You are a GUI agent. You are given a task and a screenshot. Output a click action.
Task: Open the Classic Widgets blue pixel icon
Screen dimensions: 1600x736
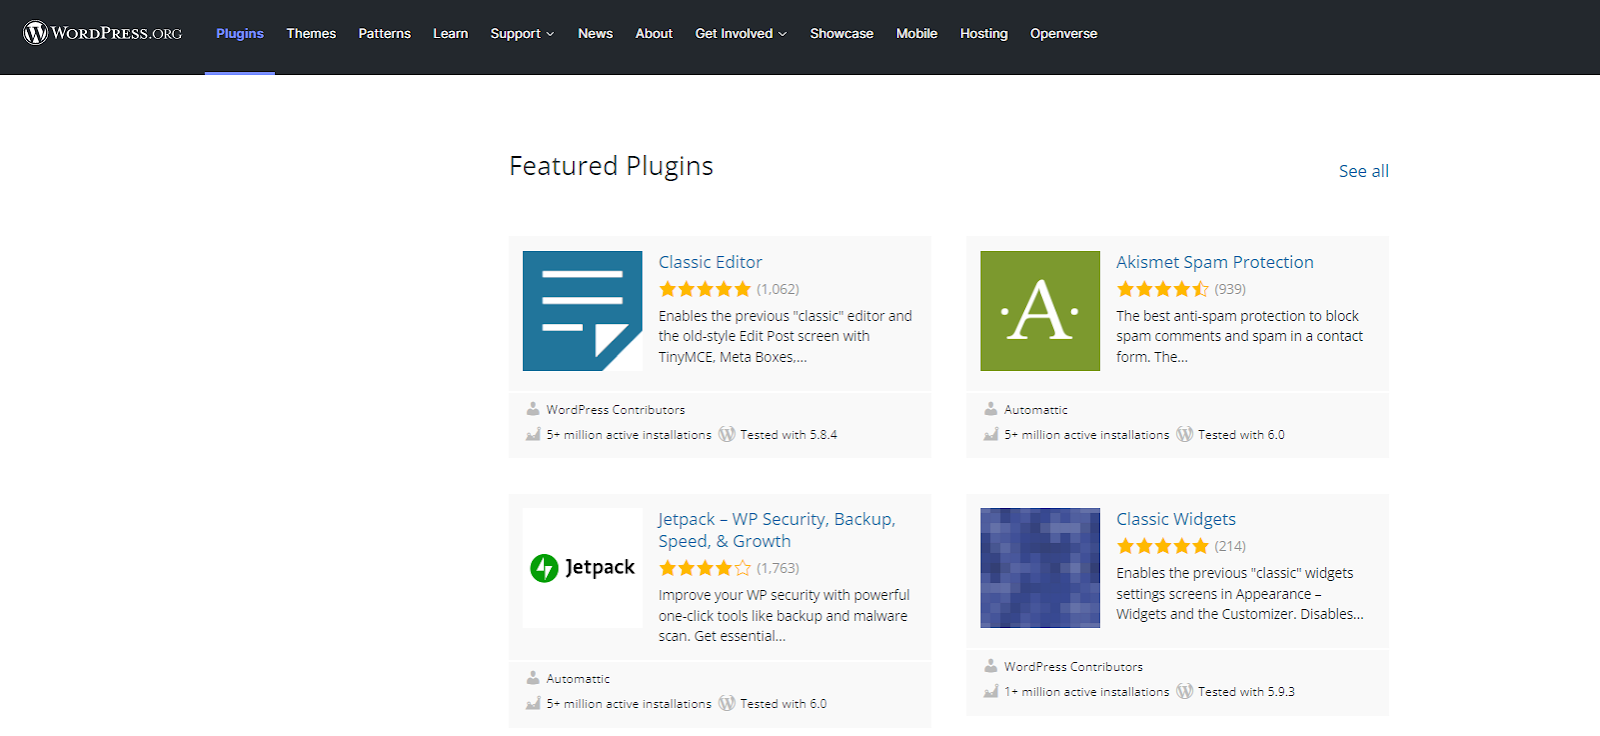tap(1040, 568)
